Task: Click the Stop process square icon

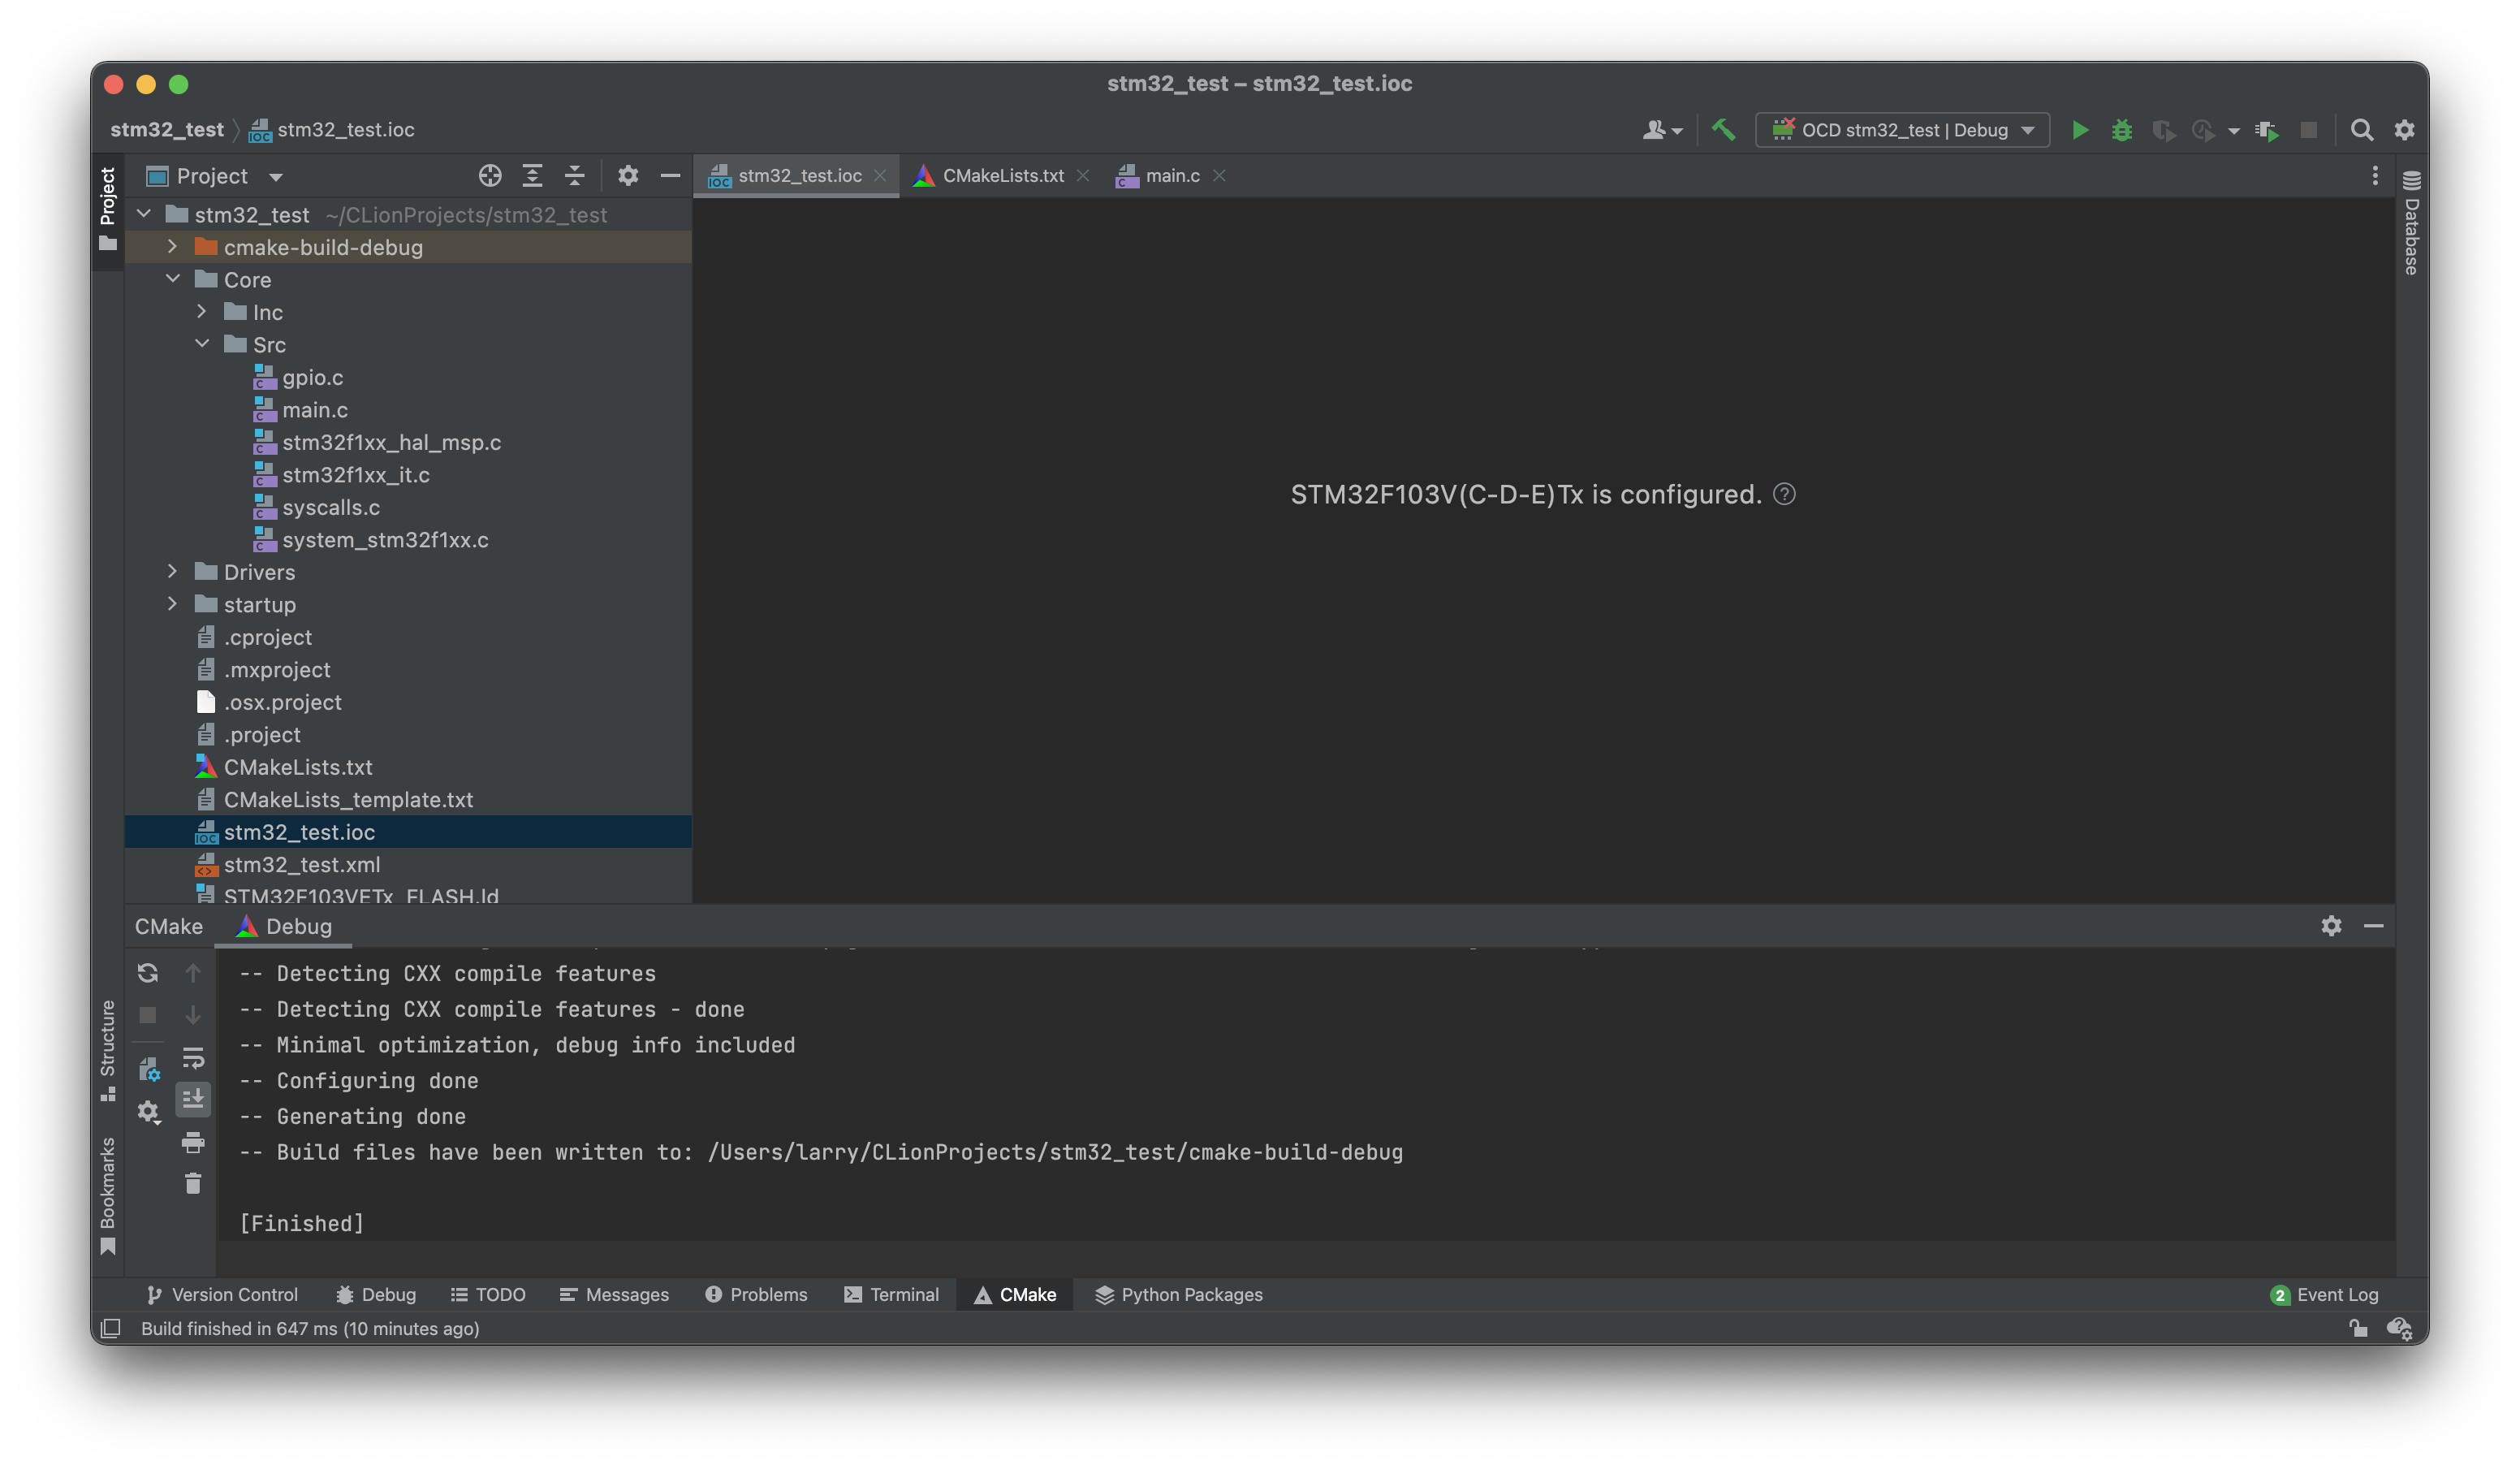Action: click(2308, 130)
